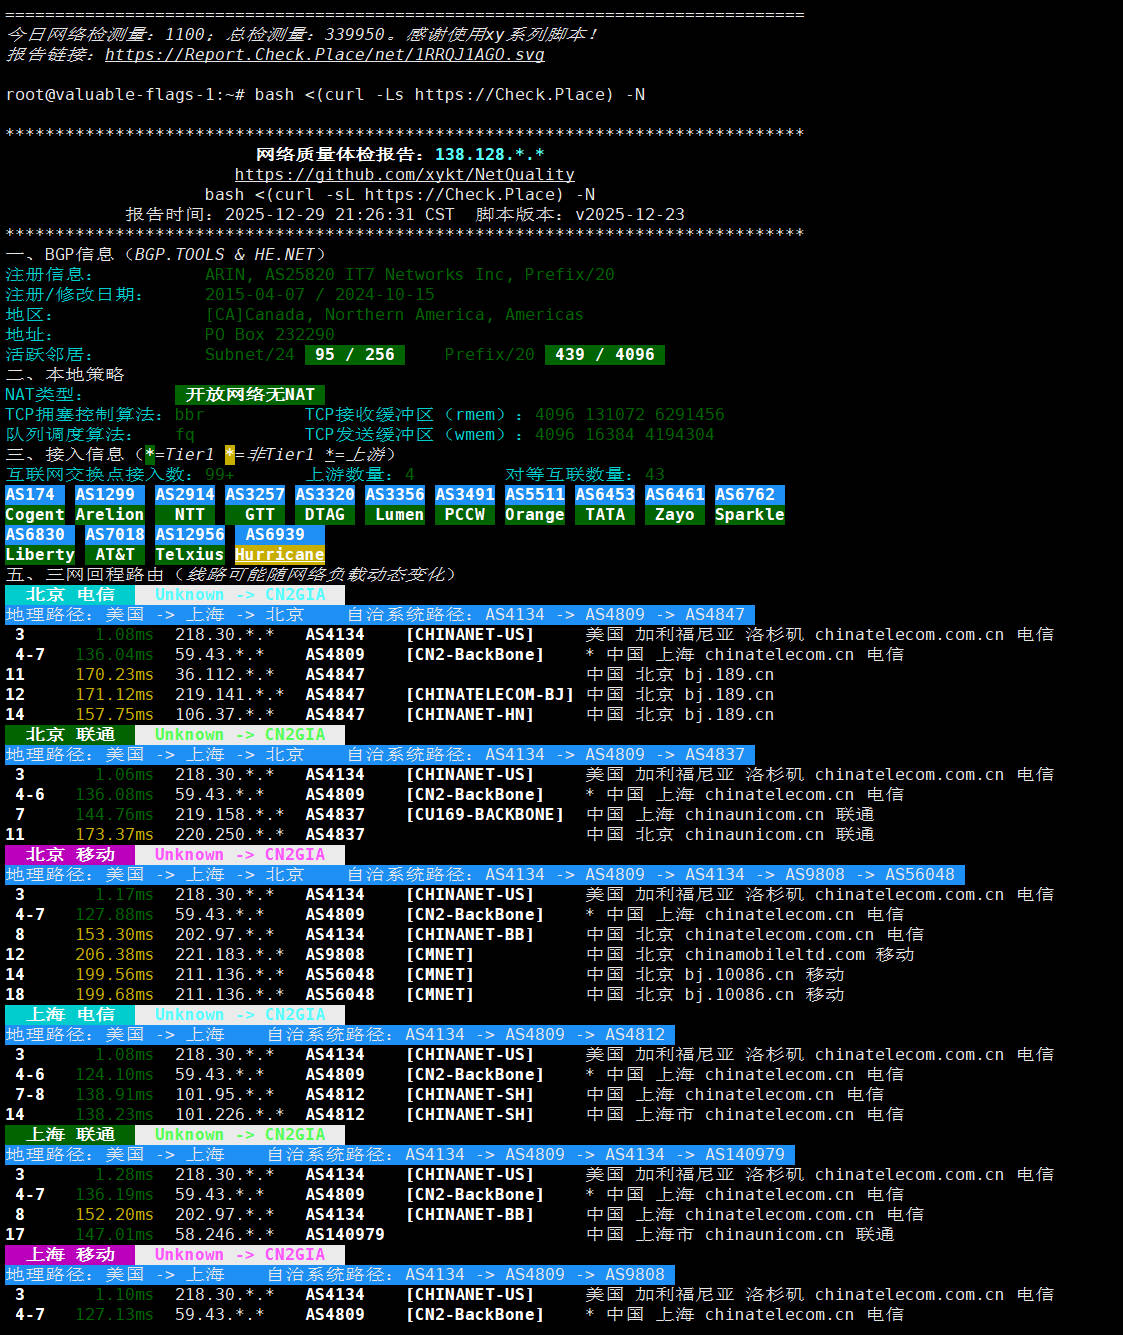1123x1335 pixels.
Task: Click the 439 / 4096 prefix neighbors badge
Action: click(x=604, y=355)
